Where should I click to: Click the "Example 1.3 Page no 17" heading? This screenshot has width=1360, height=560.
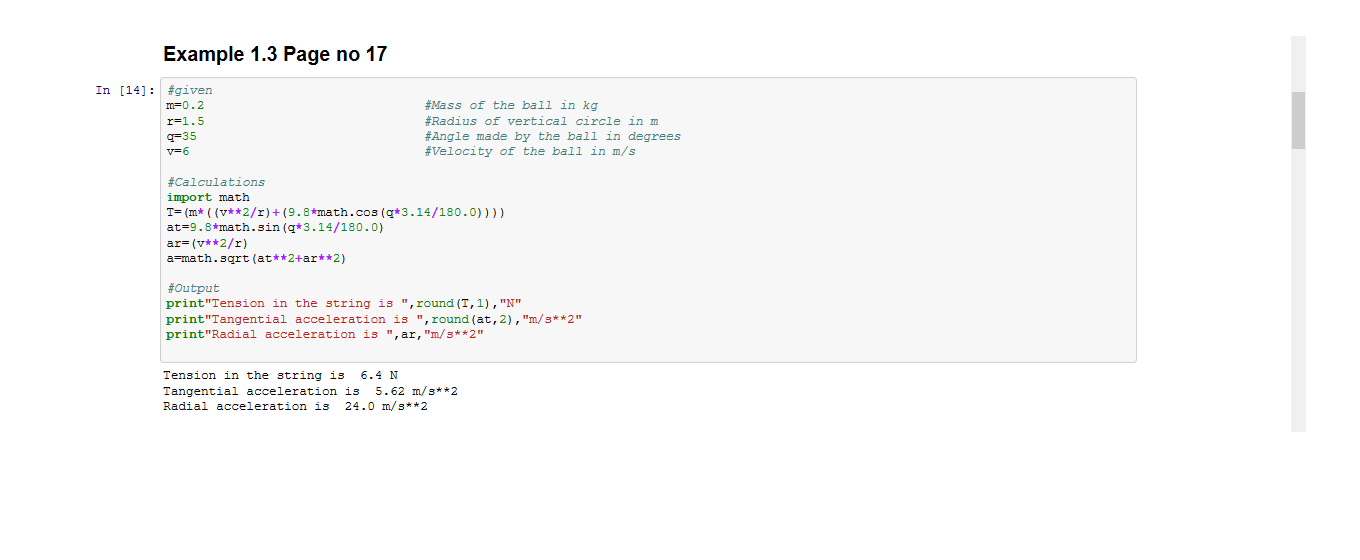click(x=275, y=55)
